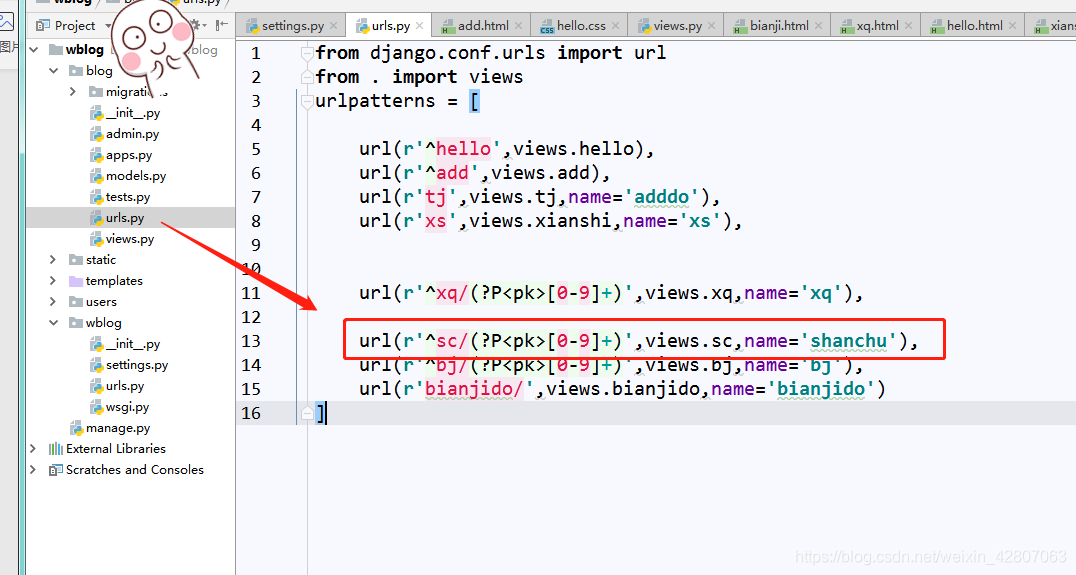Switch to bianji.html editor tab
The width and height of the screenshot is (1076, 575).
click(779, 26)
